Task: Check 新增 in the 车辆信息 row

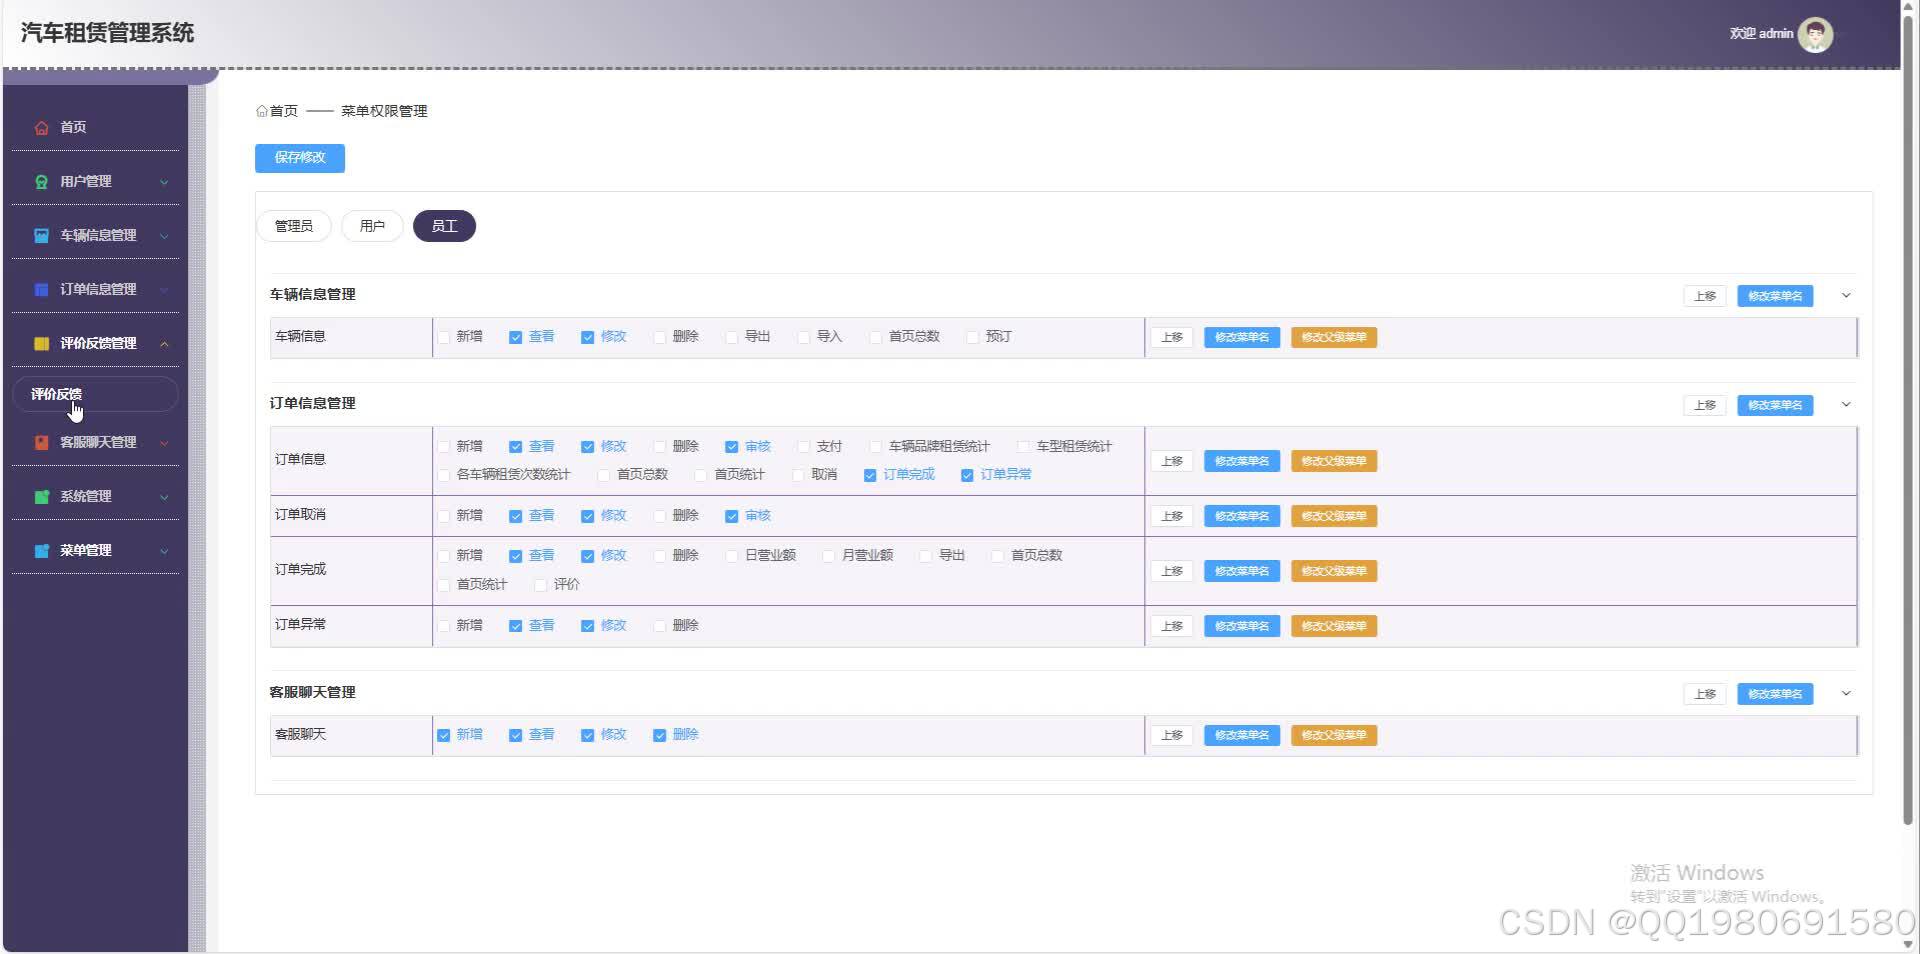Action: point(444,338)
